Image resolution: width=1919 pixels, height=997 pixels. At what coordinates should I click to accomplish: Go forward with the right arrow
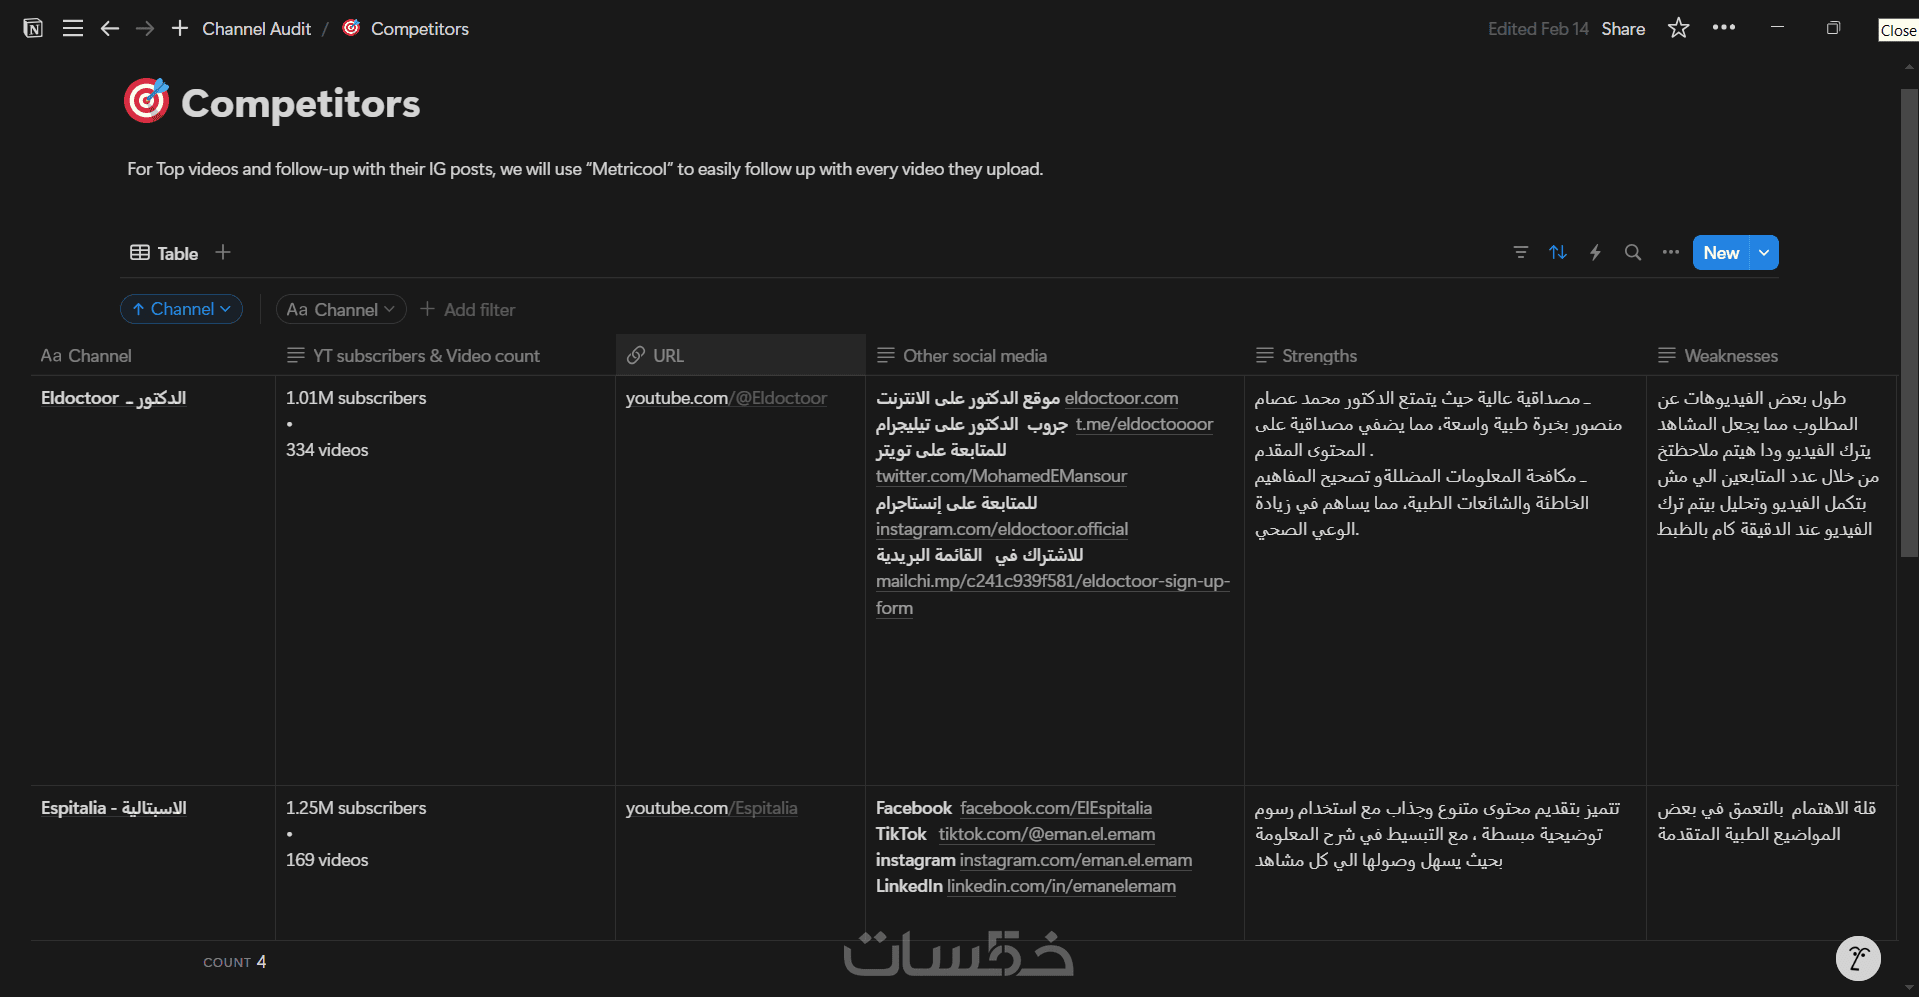pyautogui.click(x=145, y=28)
